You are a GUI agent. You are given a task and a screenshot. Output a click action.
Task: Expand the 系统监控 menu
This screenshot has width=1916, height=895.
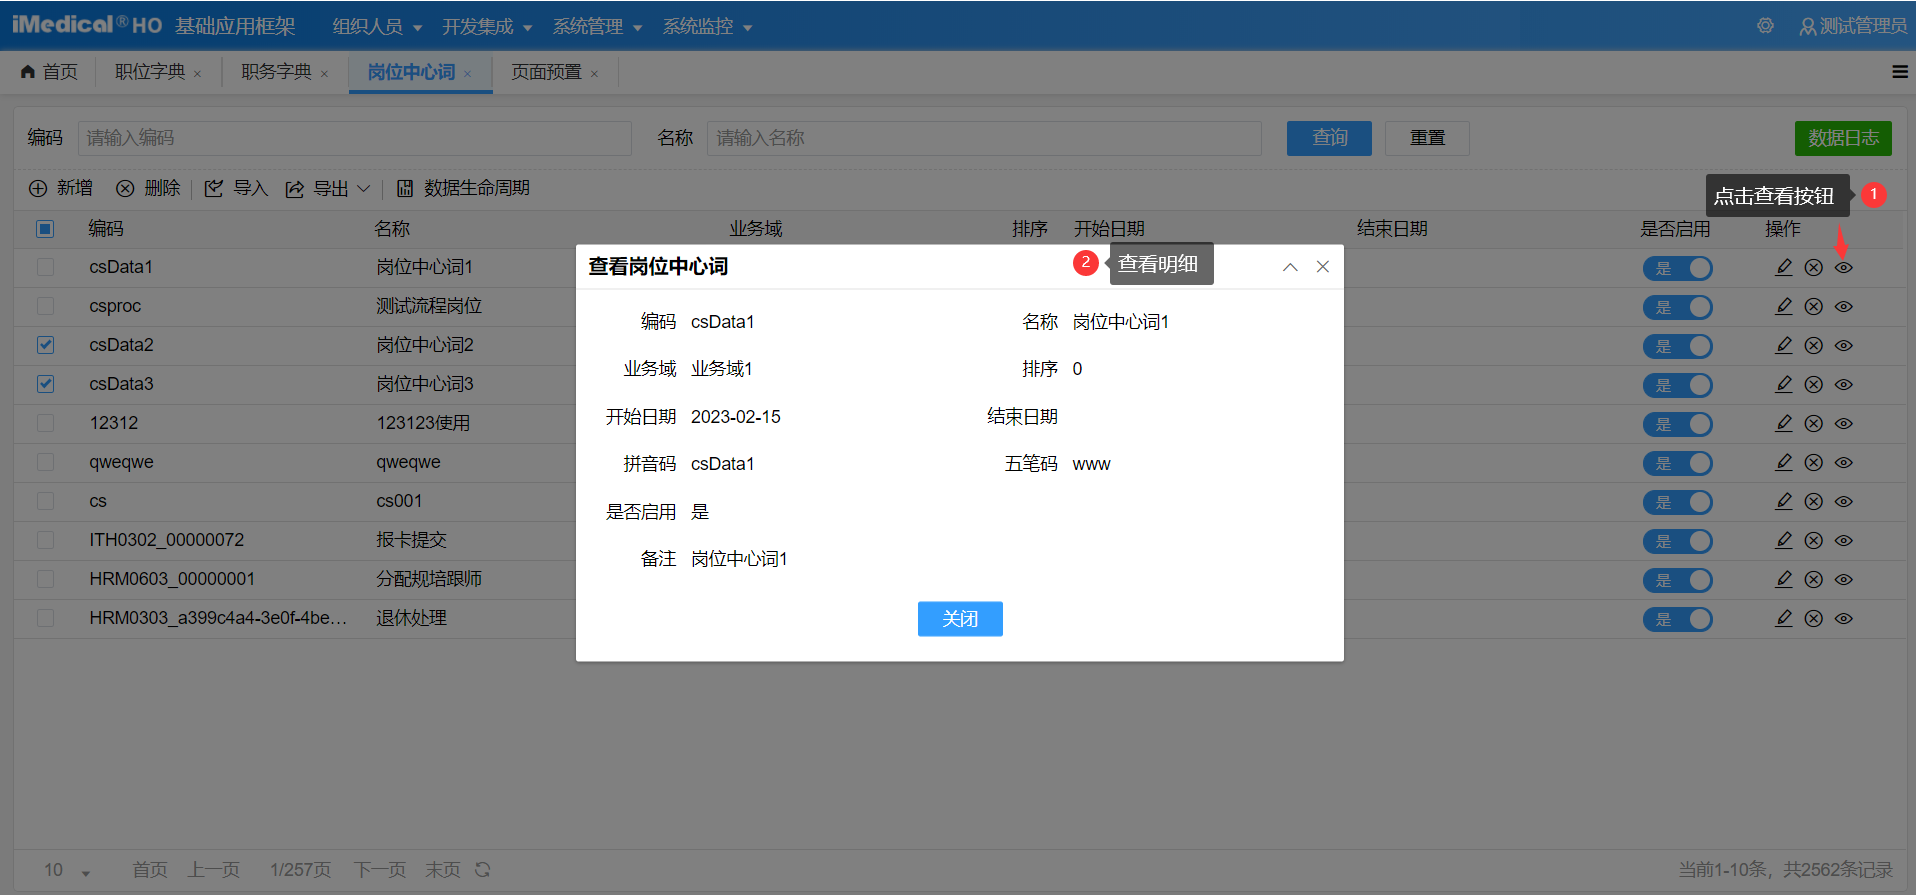point(707,26)
